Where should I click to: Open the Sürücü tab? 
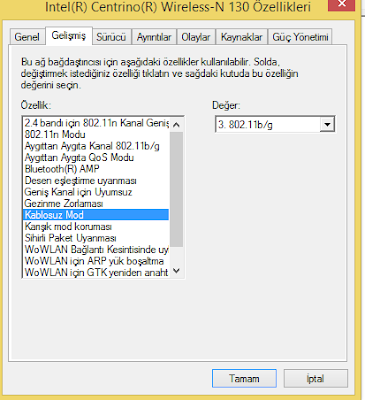point(111,37)
